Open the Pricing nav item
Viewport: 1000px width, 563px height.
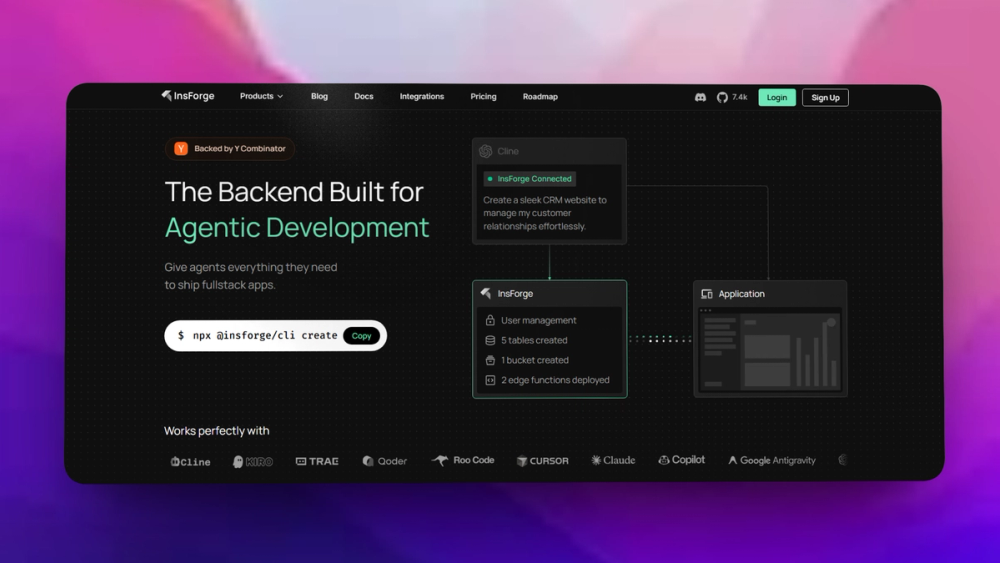pyautogui.click(x=483, y=96)
